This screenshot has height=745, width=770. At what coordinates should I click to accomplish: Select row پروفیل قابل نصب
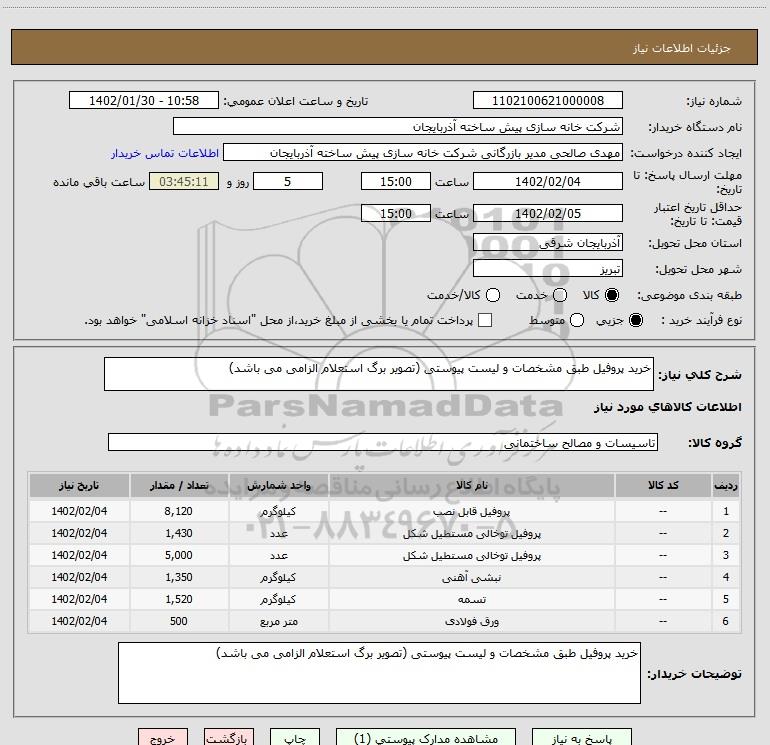point(385,511)
